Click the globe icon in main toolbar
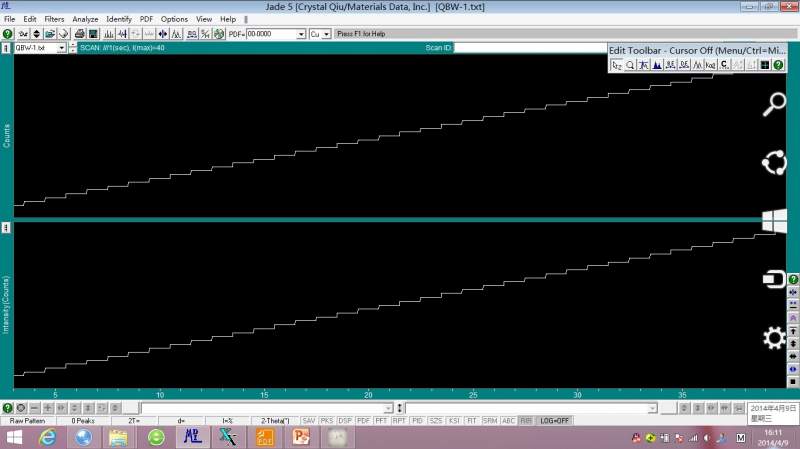This screenshot has height=449, width=800. 219,34
